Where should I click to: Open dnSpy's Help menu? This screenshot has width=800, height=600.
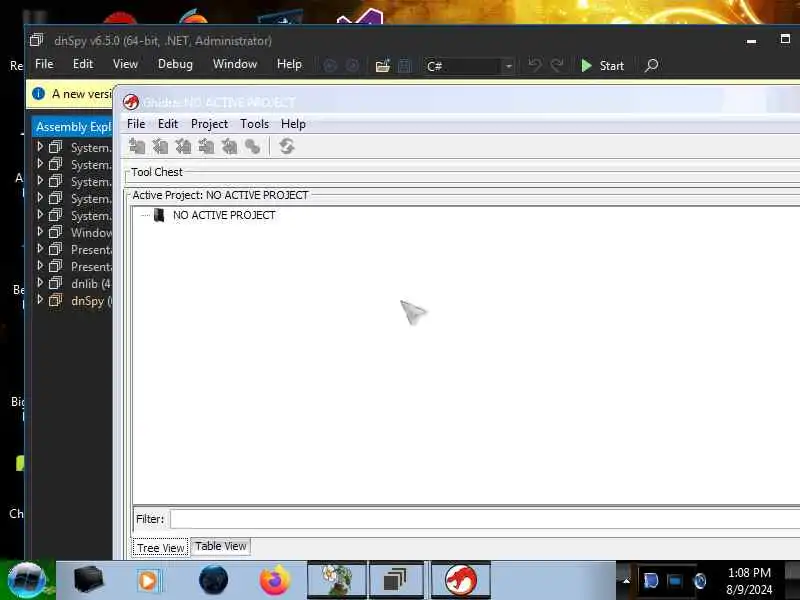(289, 64)
